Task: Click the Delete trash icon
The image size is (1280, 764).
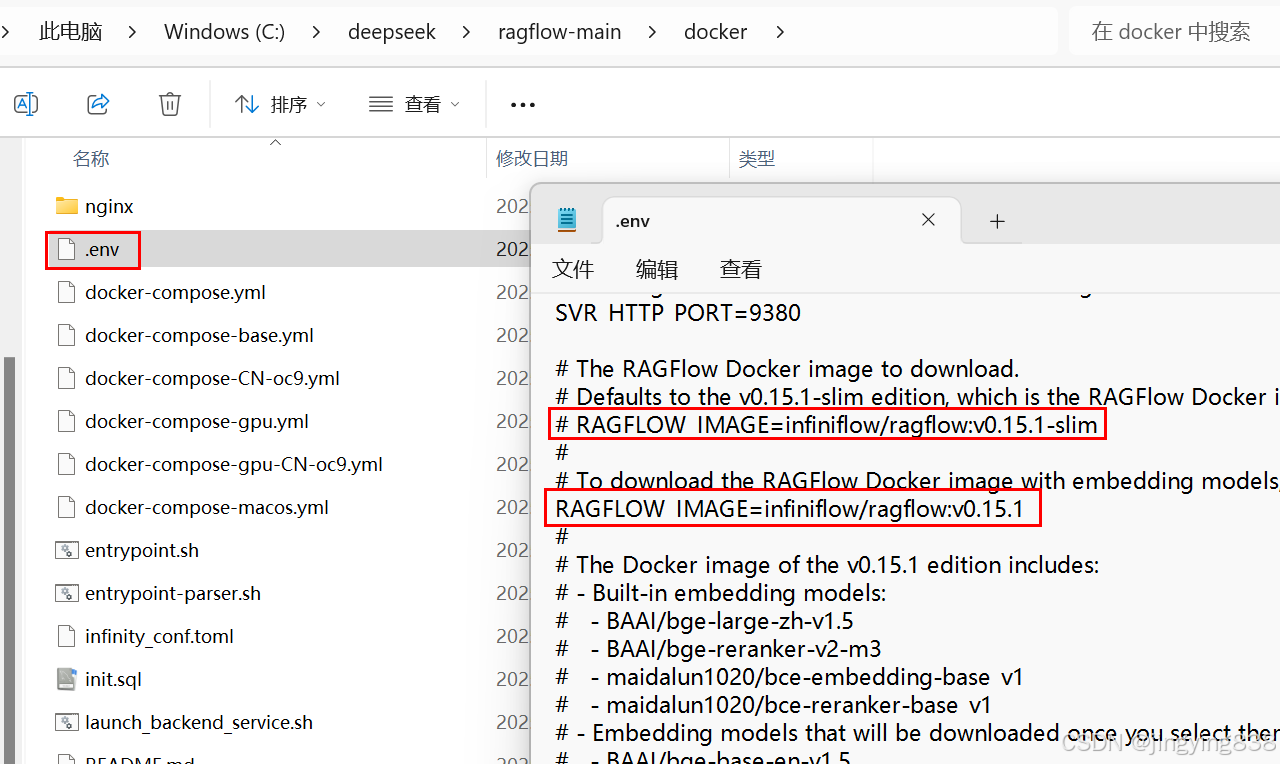Action: tap(169, 104)
